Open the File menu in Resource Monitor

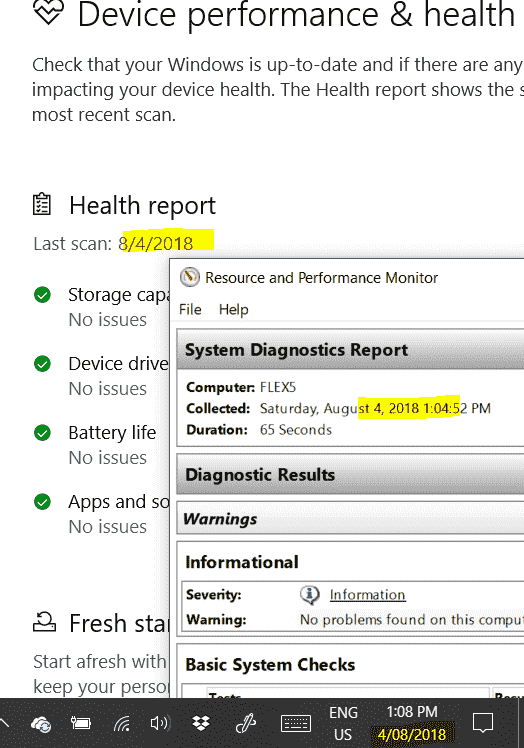point(190,310)
